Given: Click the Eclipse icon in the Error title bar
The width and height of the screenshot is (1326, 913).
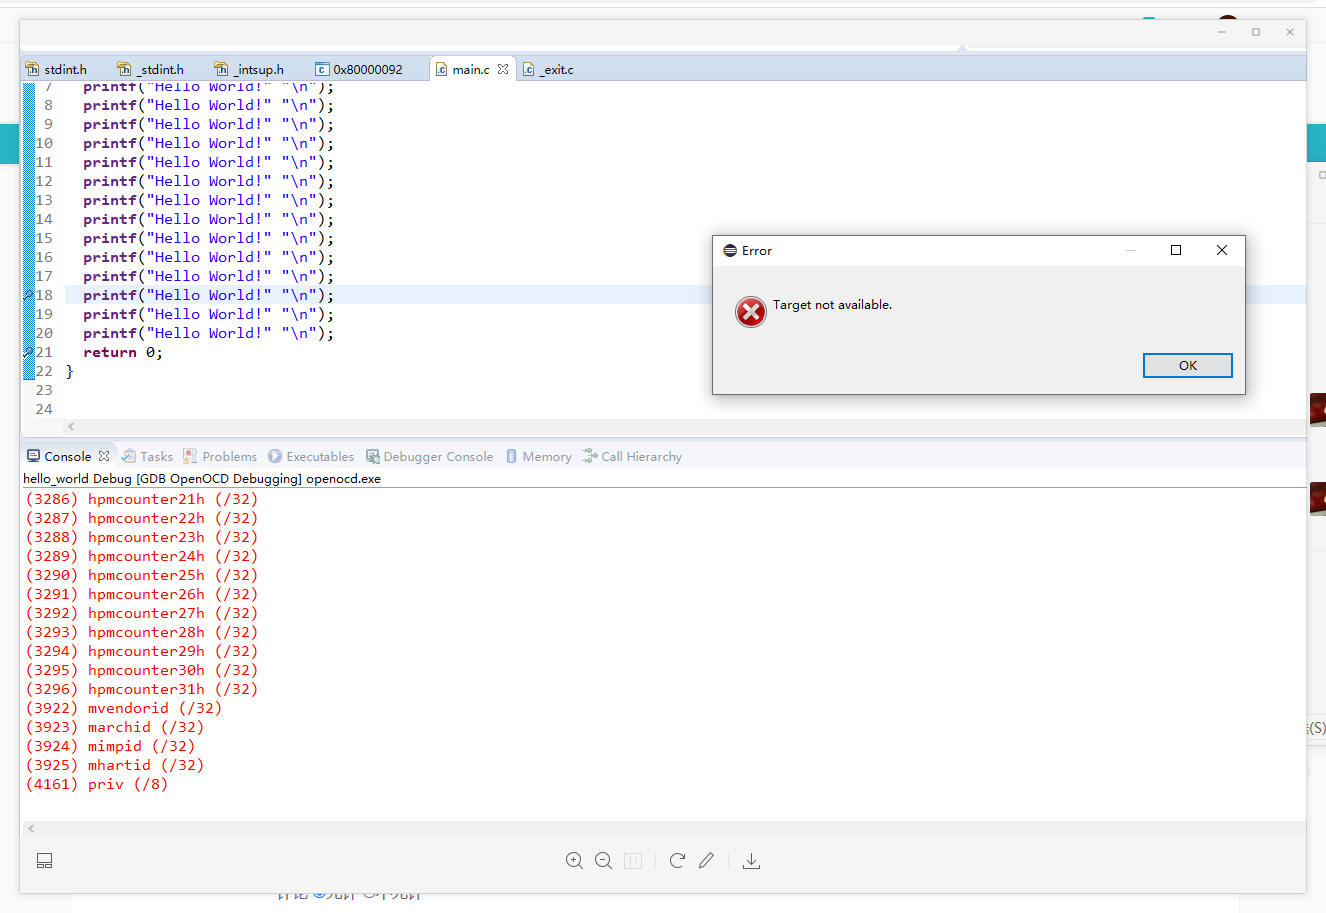Looking at the screenshot, I should coord(730,250).
